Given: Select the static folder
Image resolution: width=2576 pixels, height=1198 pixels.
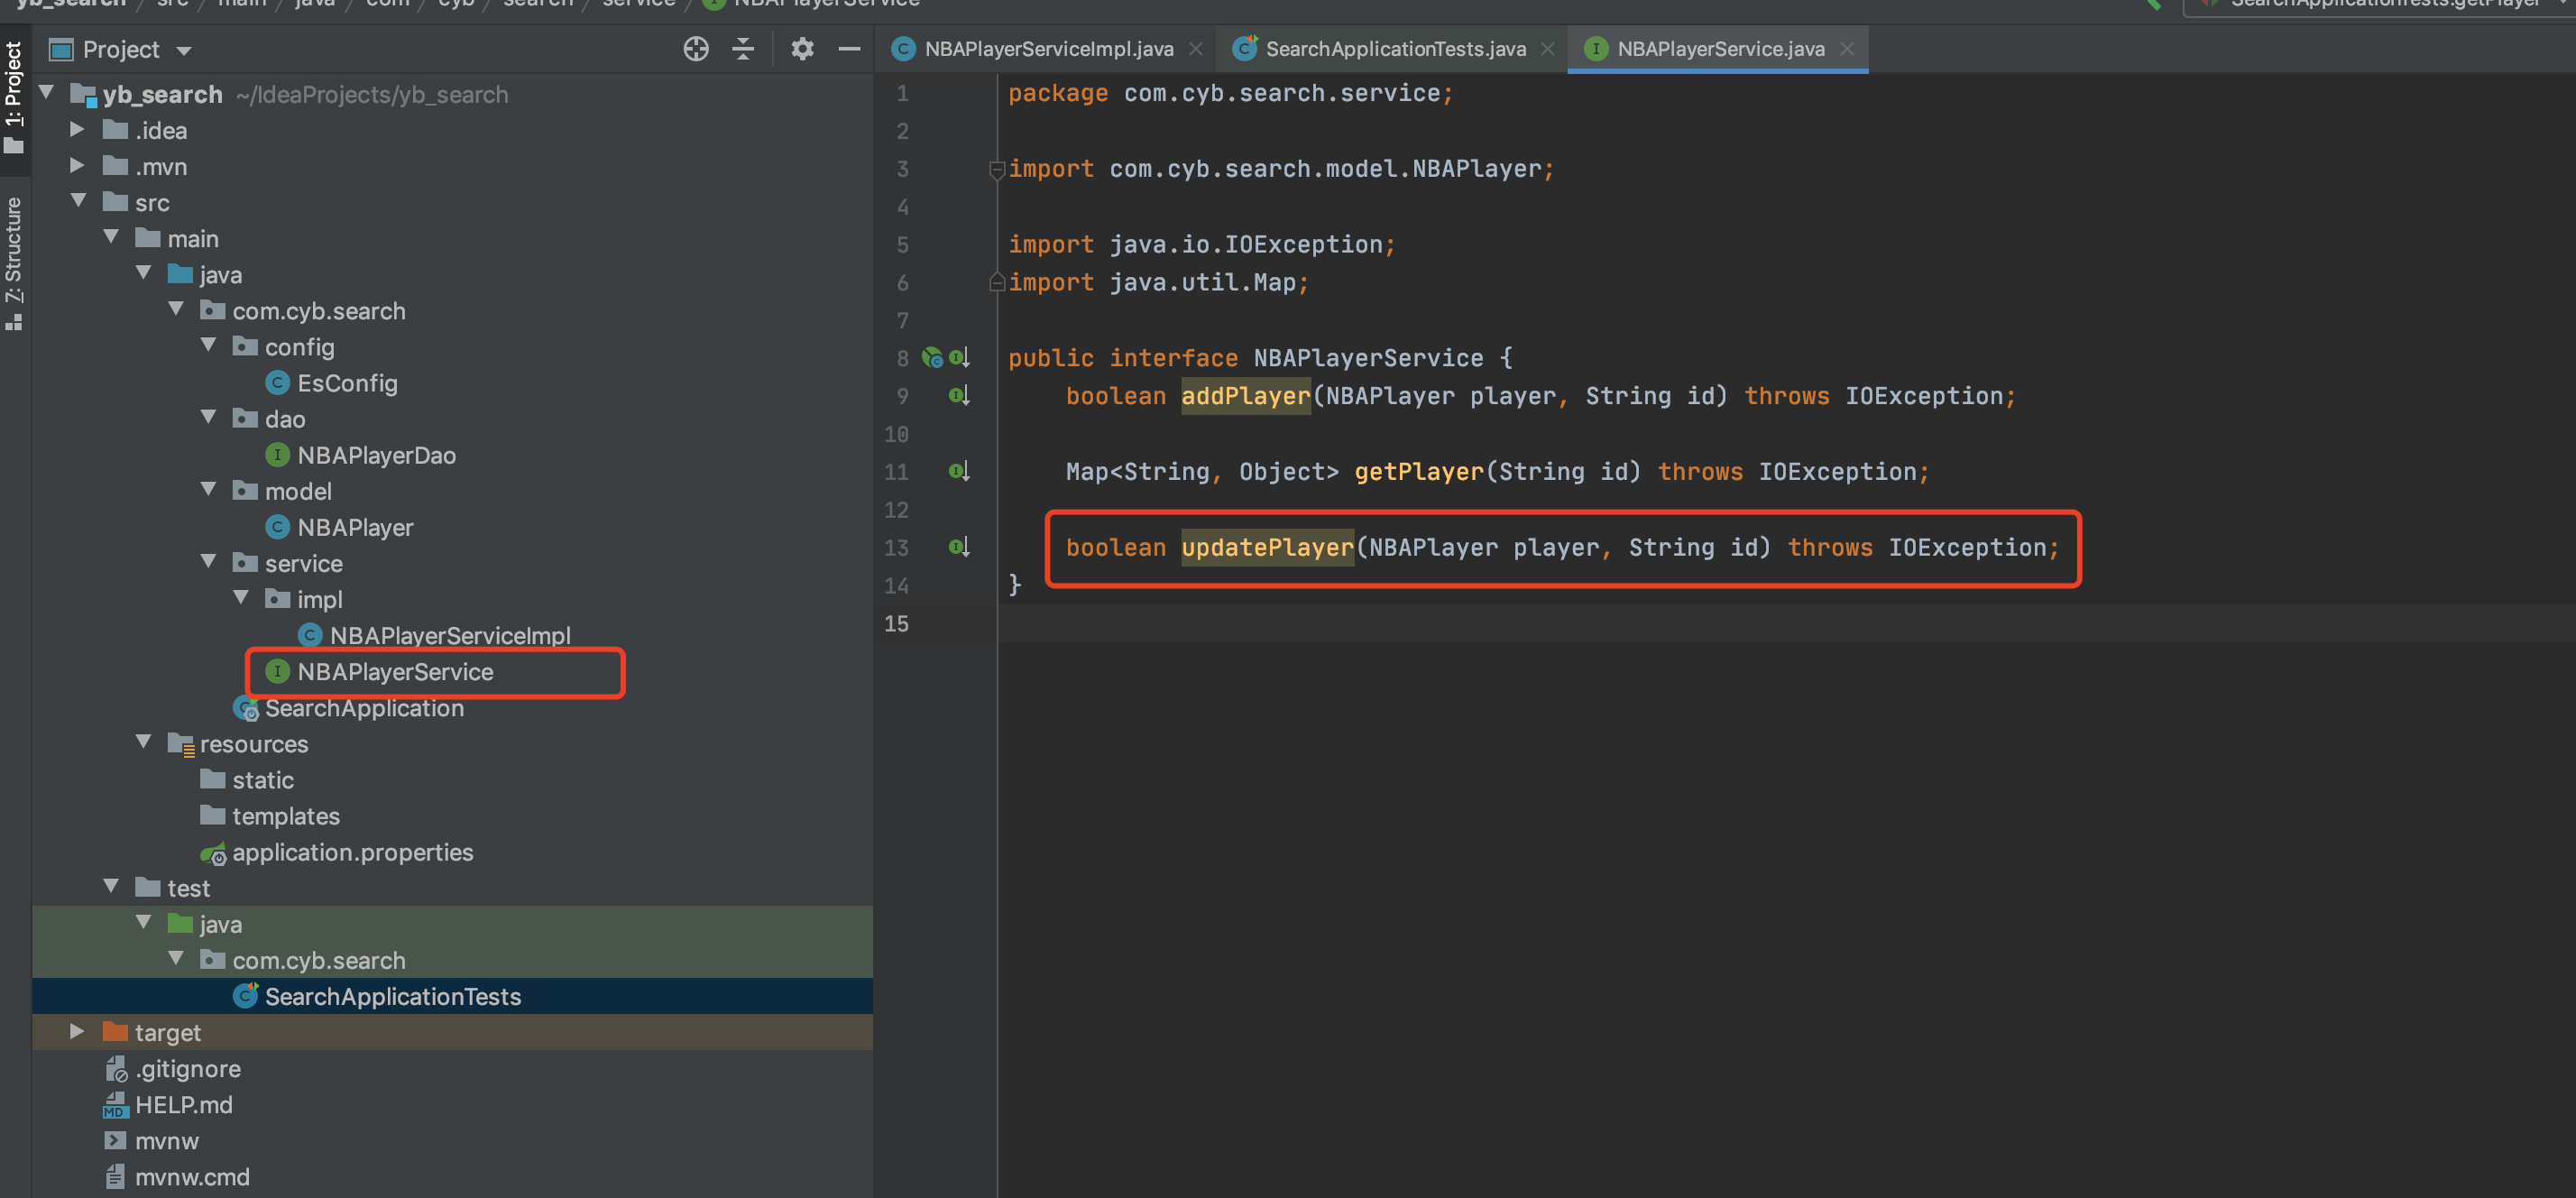Looking at the screenshot, I should click(262, 780).
